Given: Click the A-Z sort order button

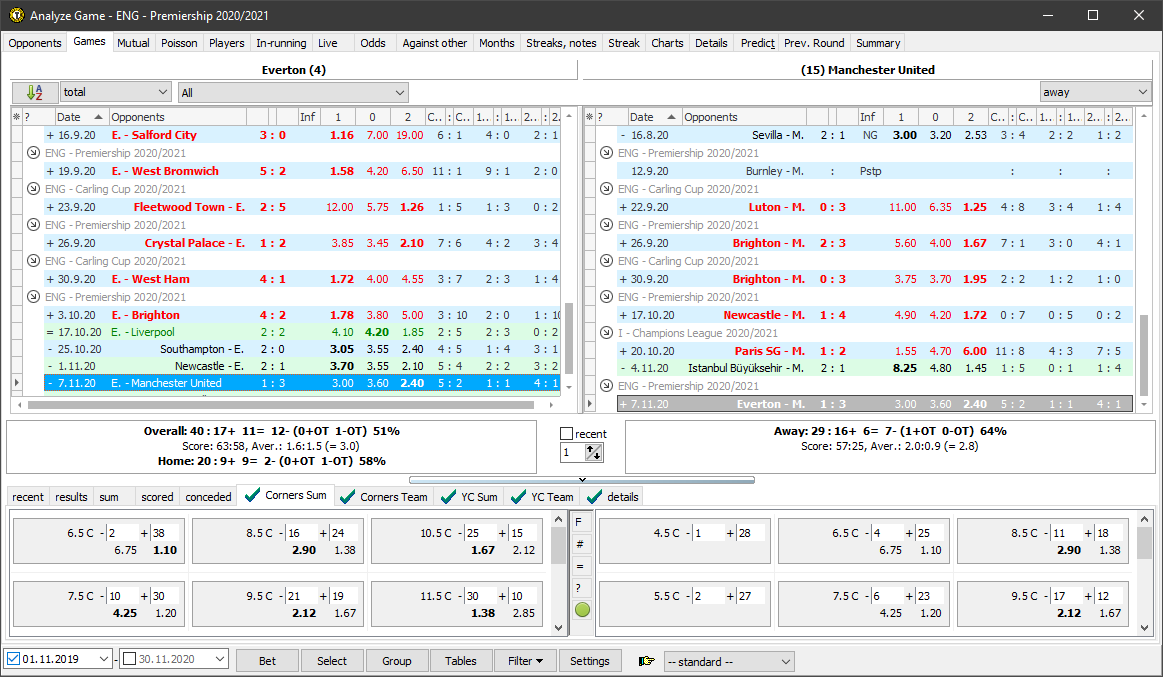Looking at the screenshot, I should pos(35,92).
